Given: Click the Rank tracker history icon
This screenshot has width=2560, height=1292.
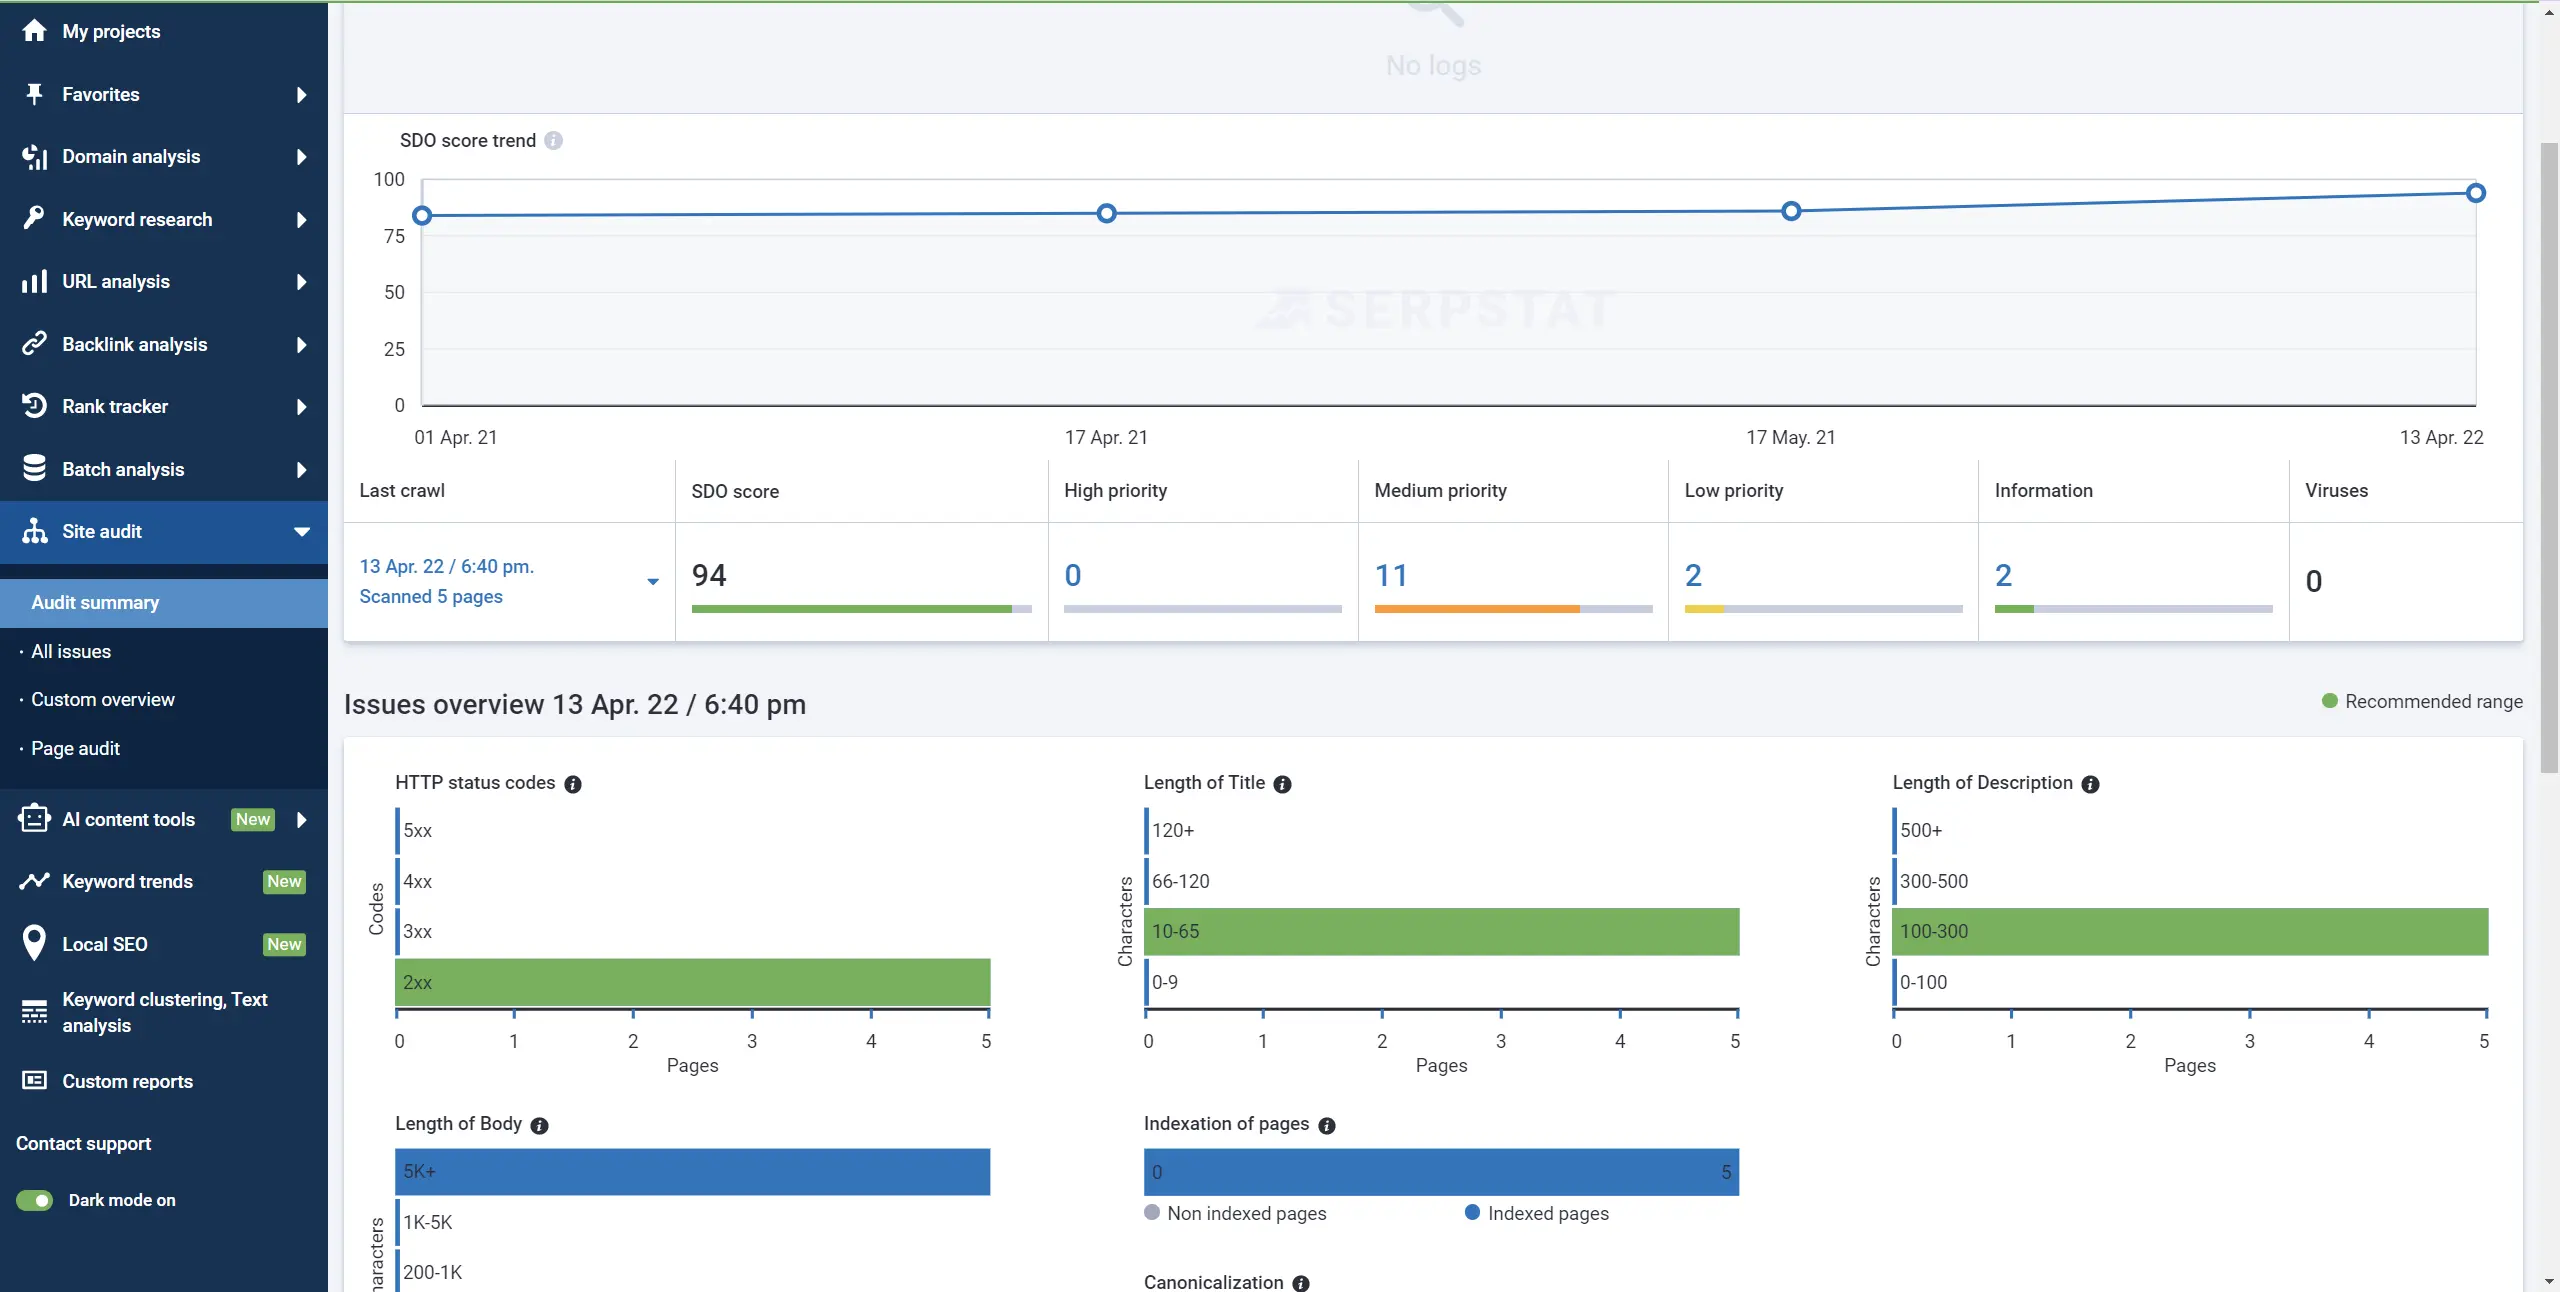Looking at the screenshot, I should coord(34,406).
